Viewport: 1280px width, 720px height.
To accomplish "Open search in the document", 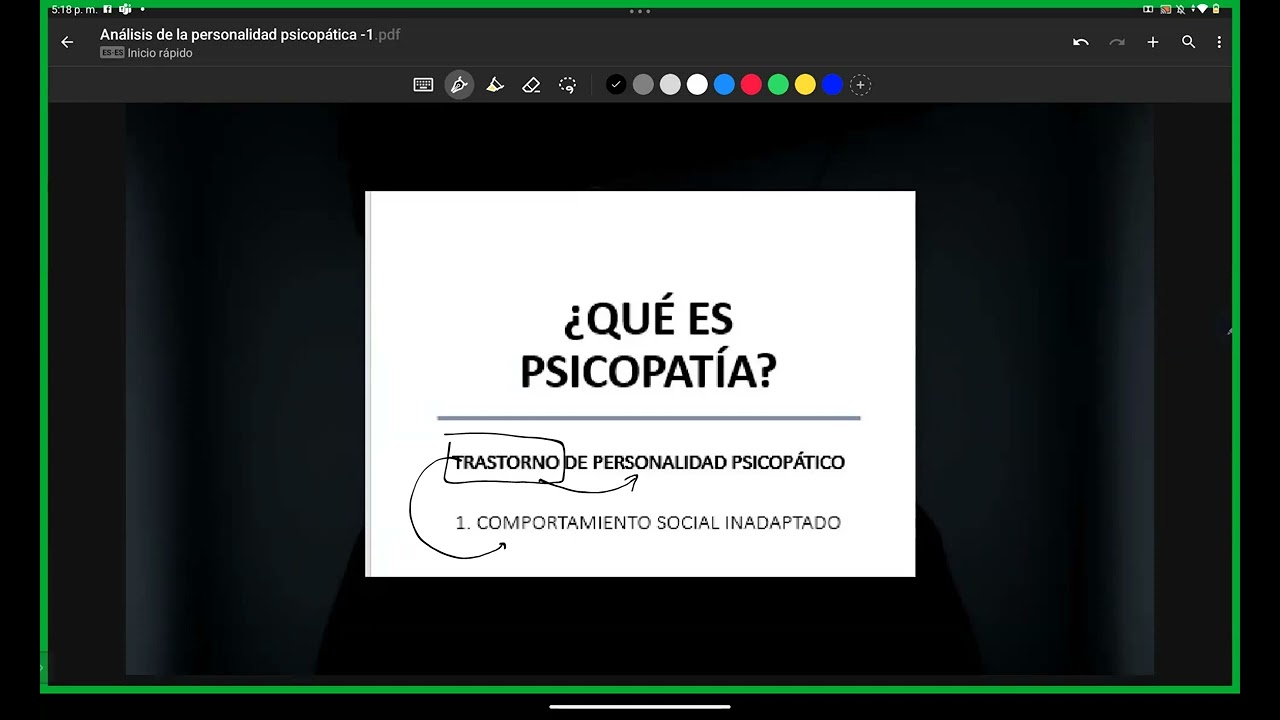I will coord(1188,42).
